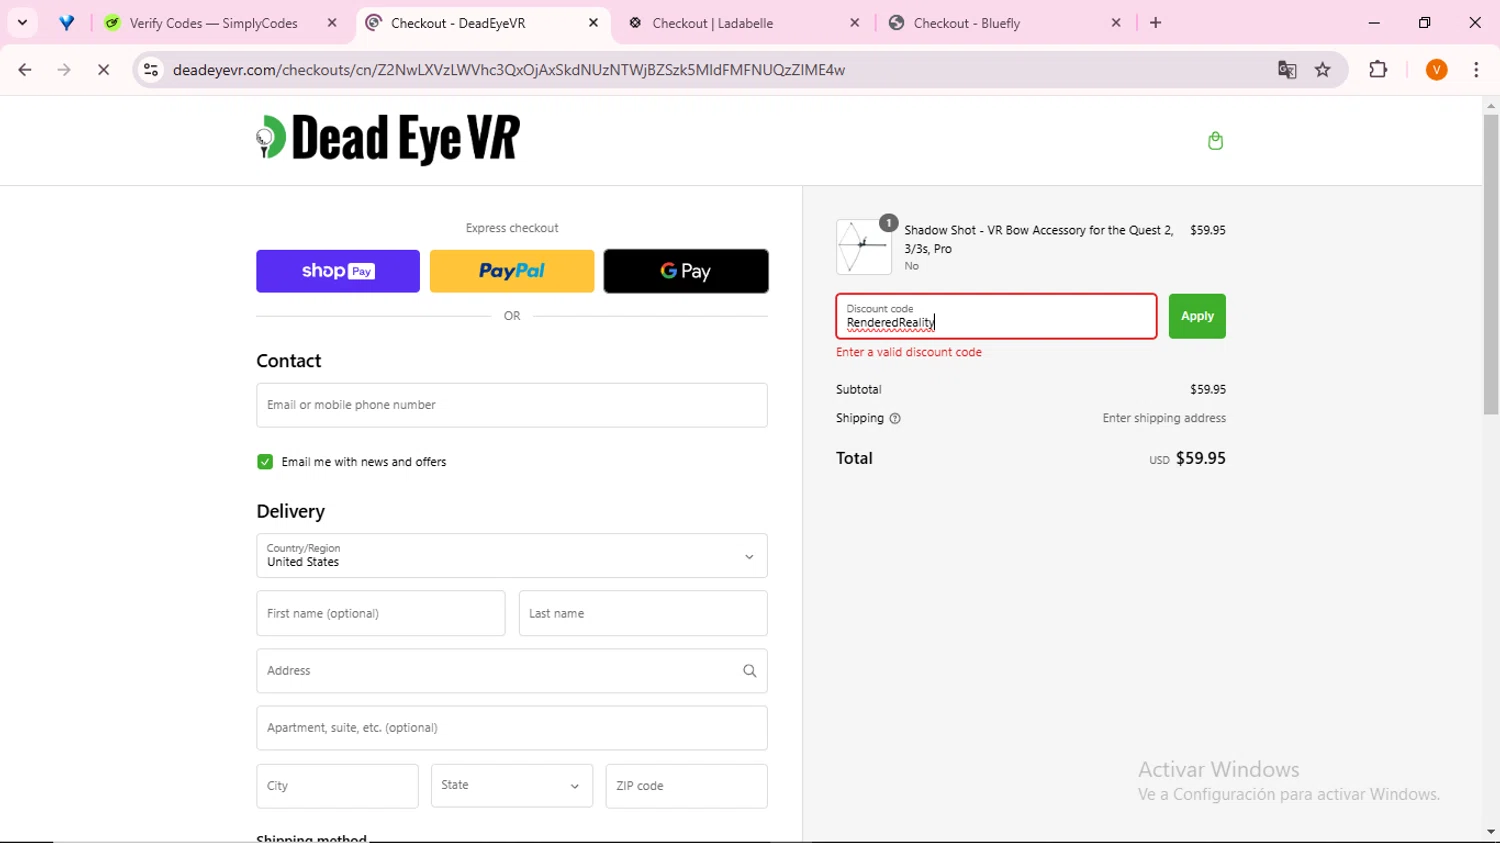Open the extensions puzzle icon

click(x=1378, y=70)
